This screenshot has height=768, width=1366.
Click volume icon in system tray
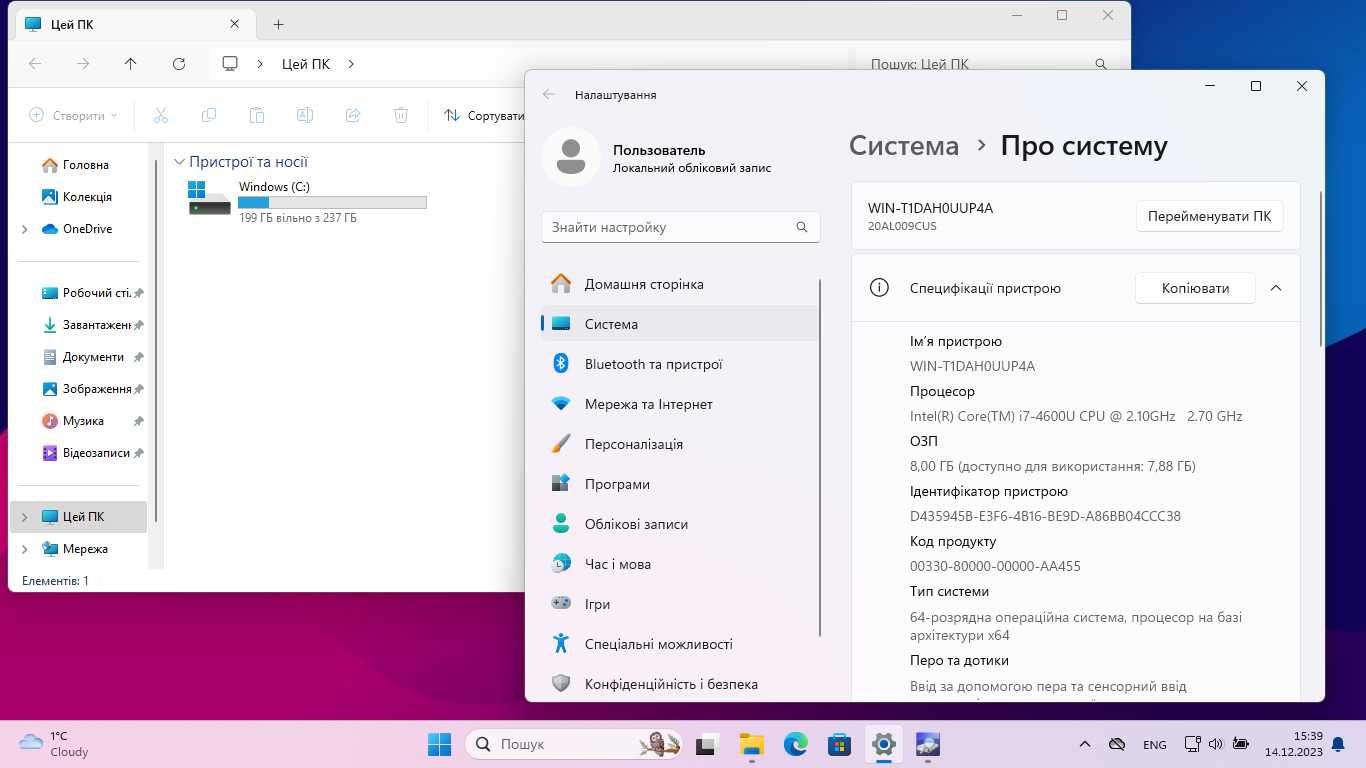[1216, 744]
